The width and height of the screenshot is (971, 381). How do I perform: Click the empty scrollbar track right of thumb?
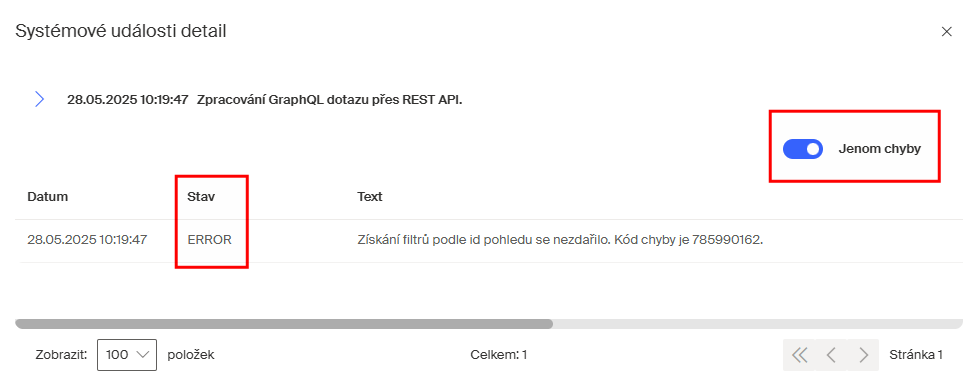pos(758,323)
